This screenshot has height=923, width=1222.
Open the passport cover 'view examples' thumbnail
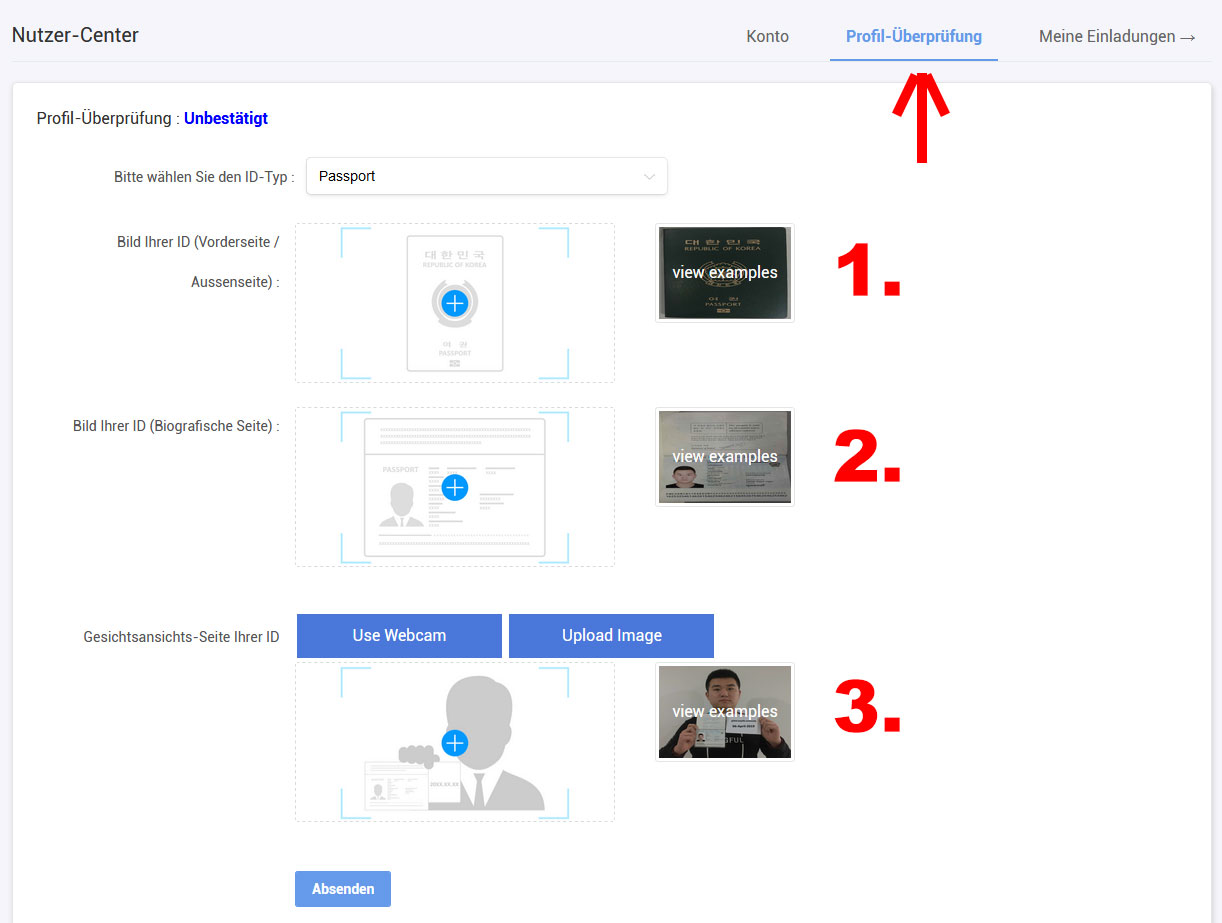click(x=724, y=273)
